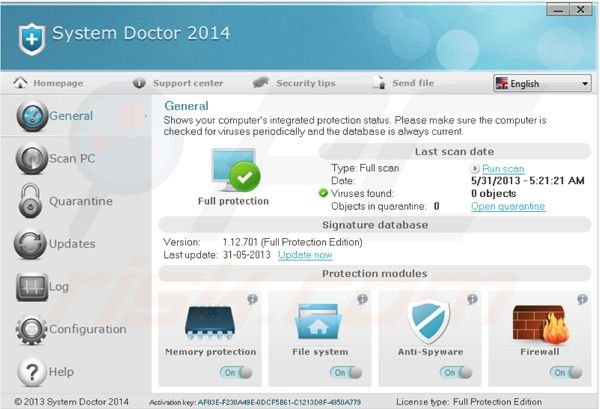Open the General sidebar section
600x409 pixels.
(x=75, y=116)
